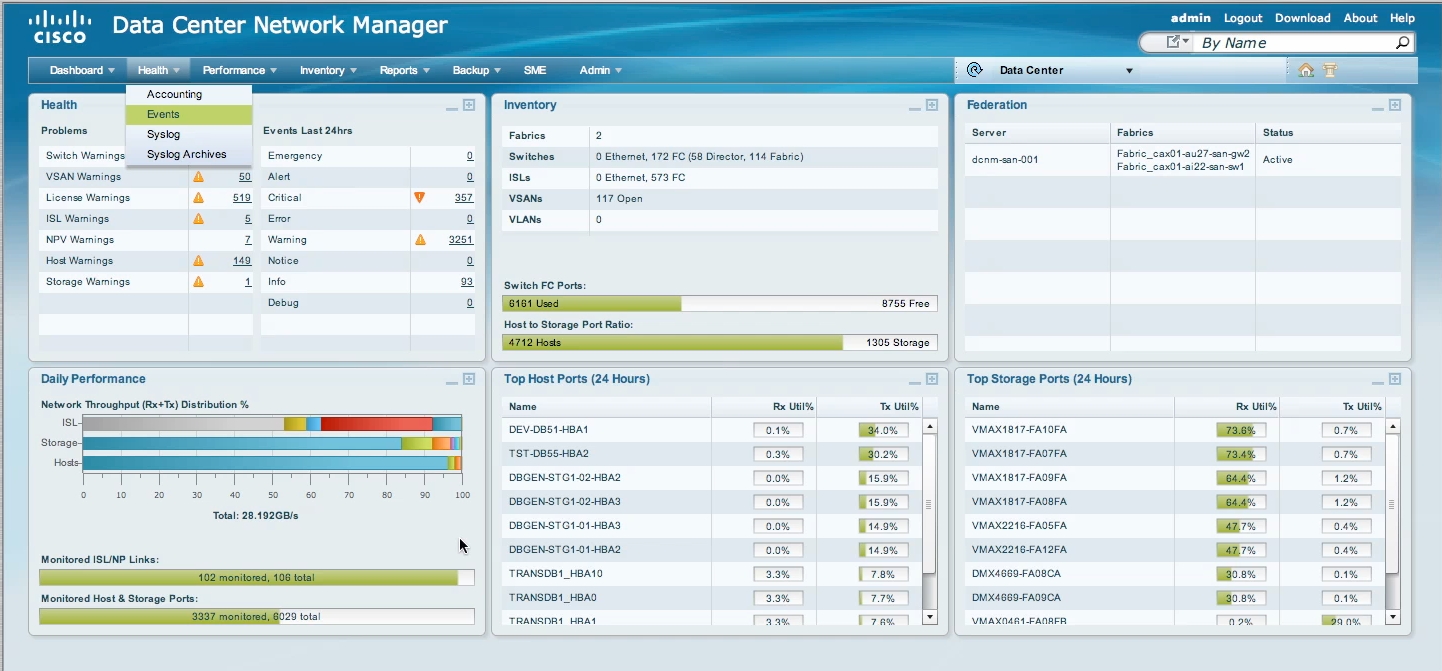This screenshot has width=1442, height=671.
Task: Maximize the Inventory panel
Action: coord(931,105)
